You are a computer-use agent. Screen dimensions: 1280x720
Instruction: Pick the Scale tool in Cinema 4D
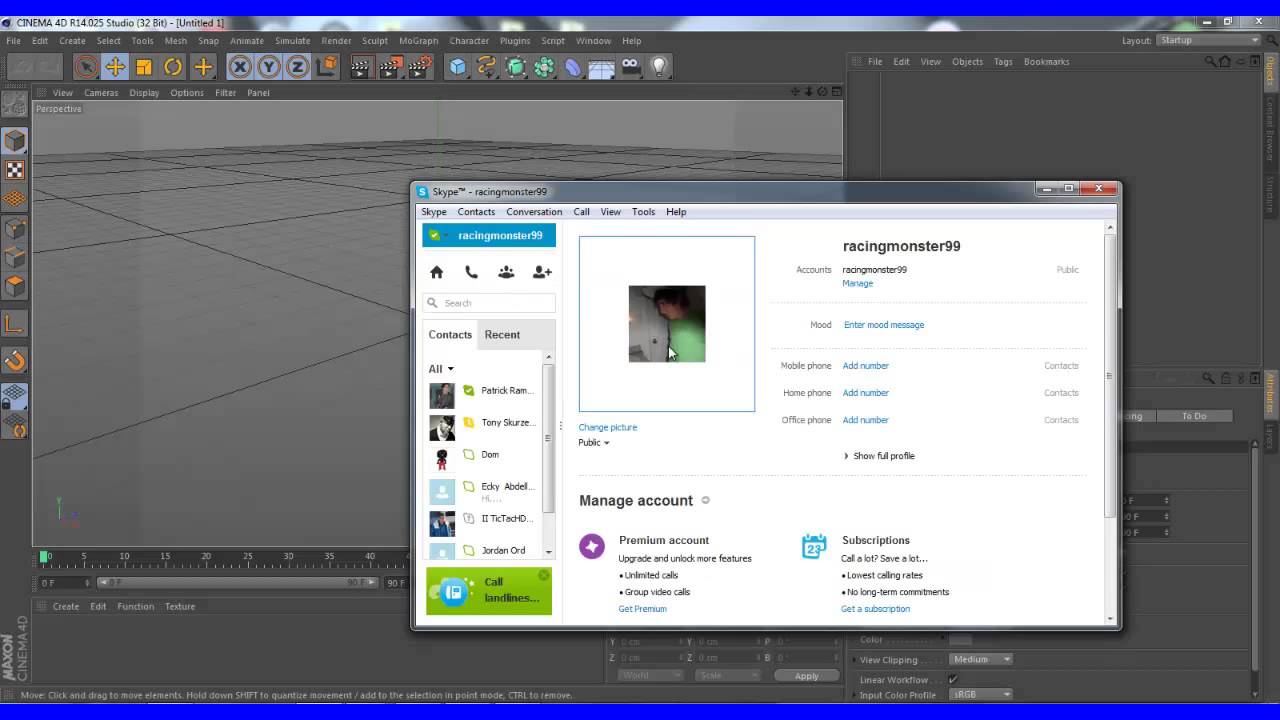[x=144, y=67]
